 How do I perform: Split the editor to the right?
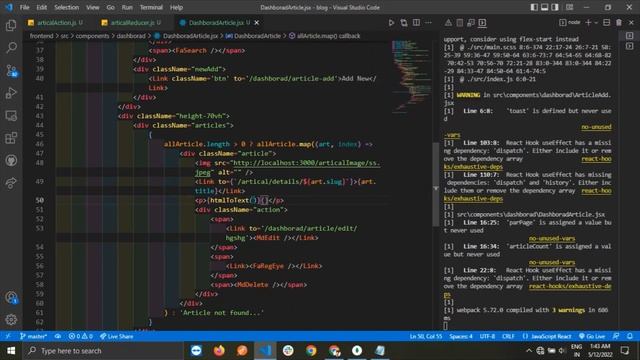(416, 23)
